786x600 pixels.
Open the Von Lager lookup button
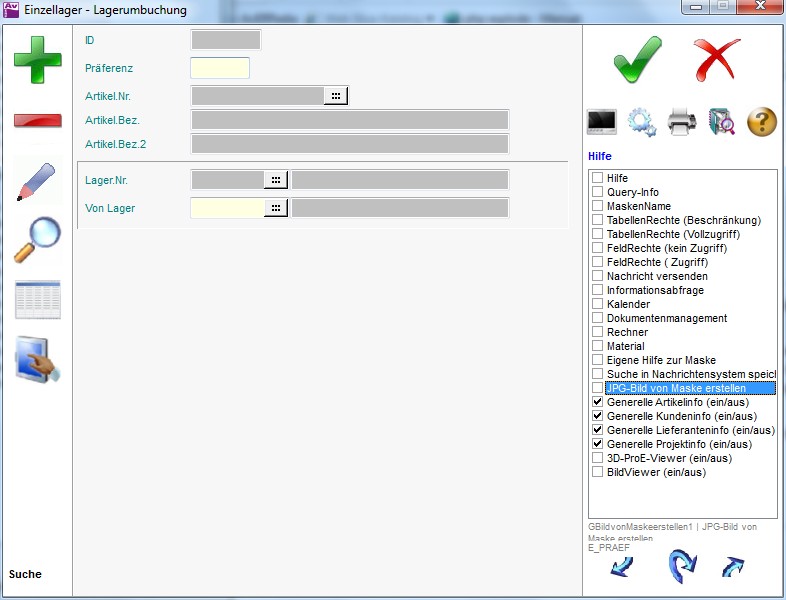click(276, 208)
